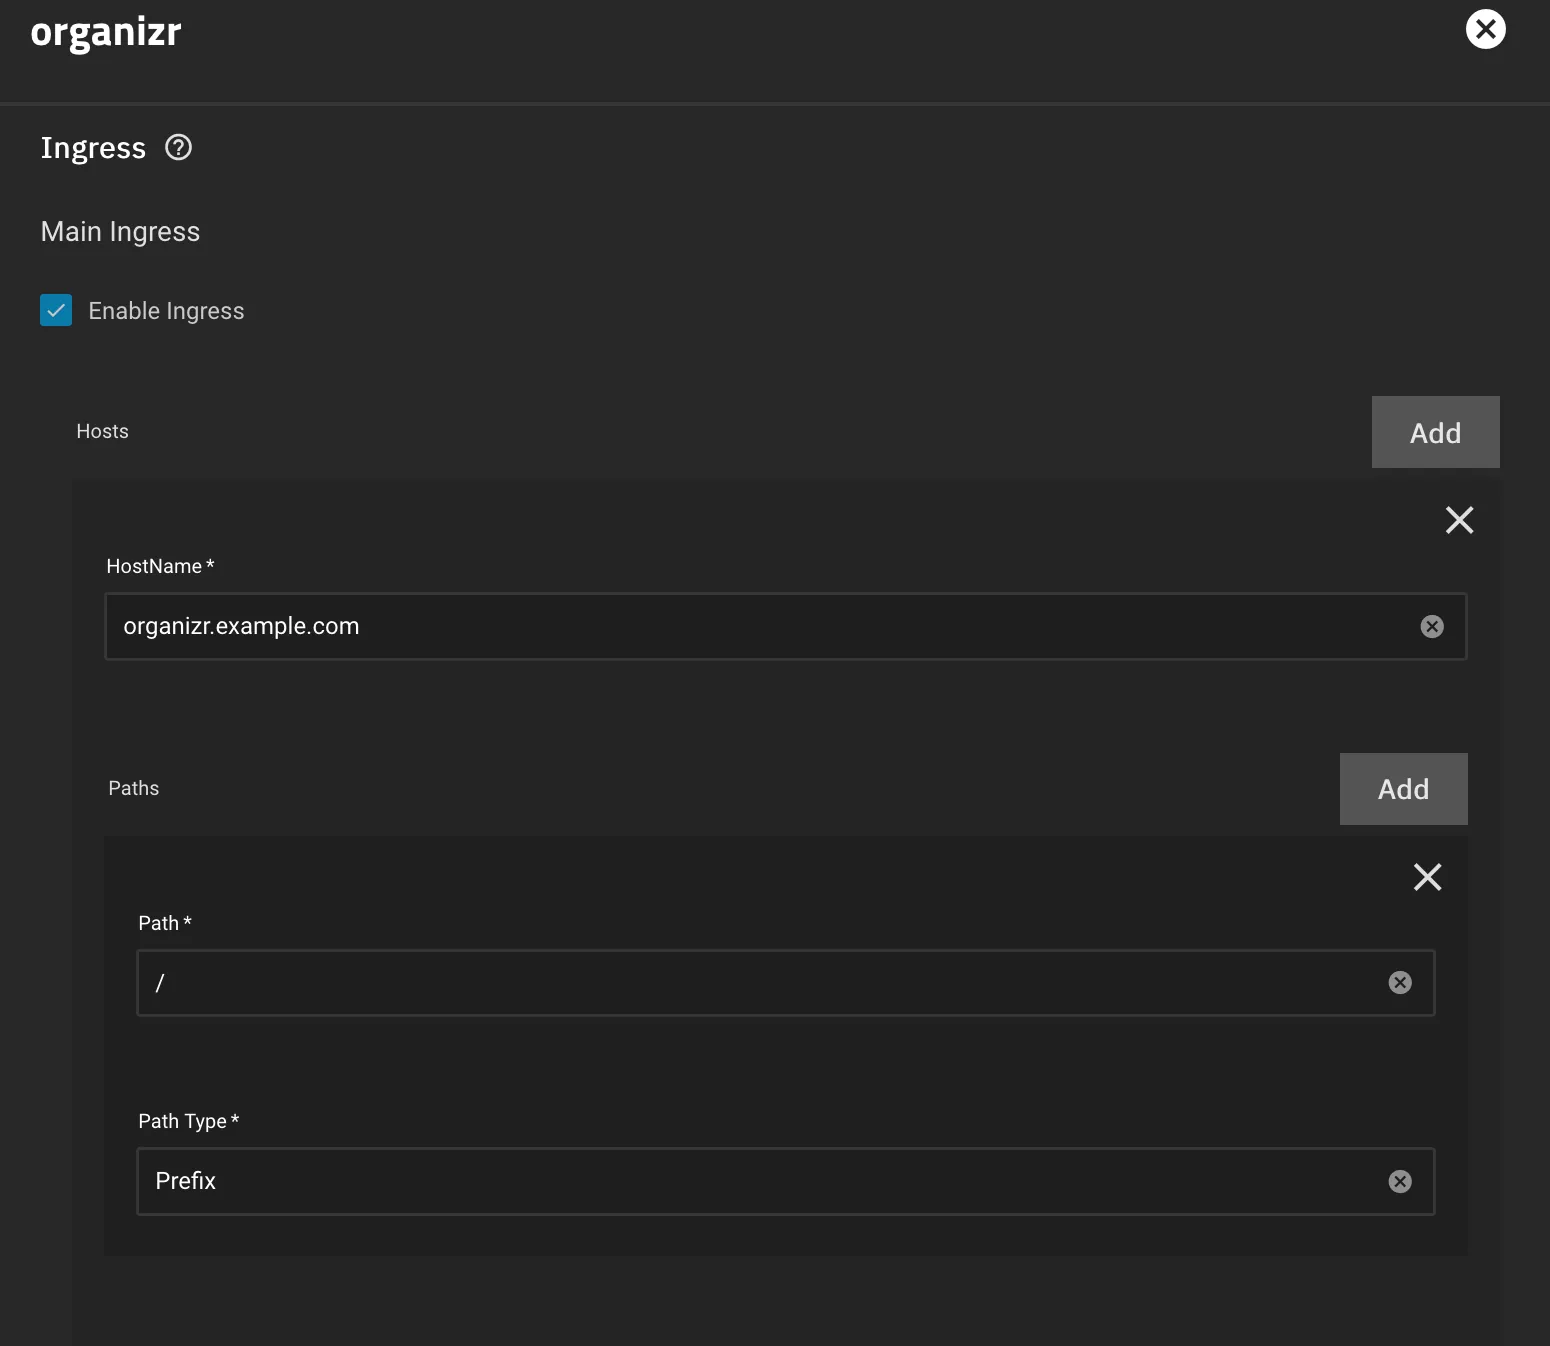Click into the Path text field
This screenshot has height=1346, width=1550.
coord(760,983)
